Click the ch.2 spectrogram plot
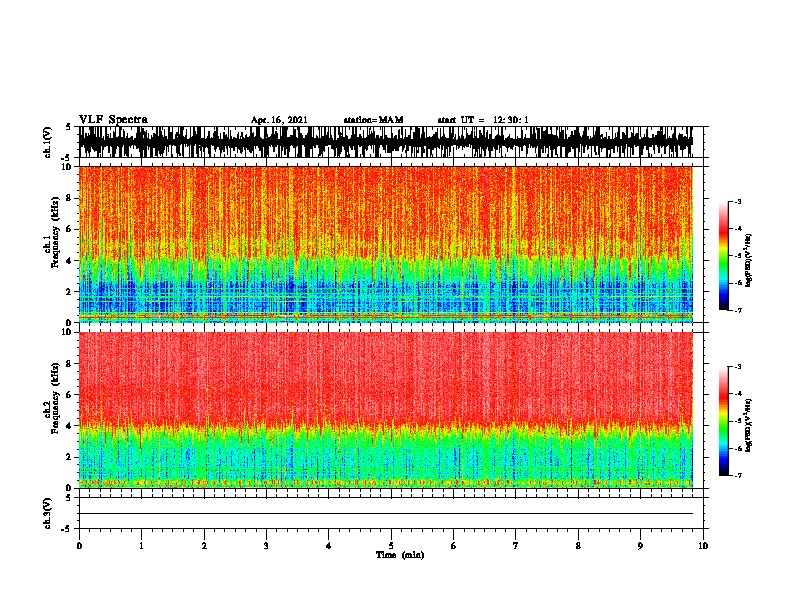792x612 pixels. (x=385, y=410)
